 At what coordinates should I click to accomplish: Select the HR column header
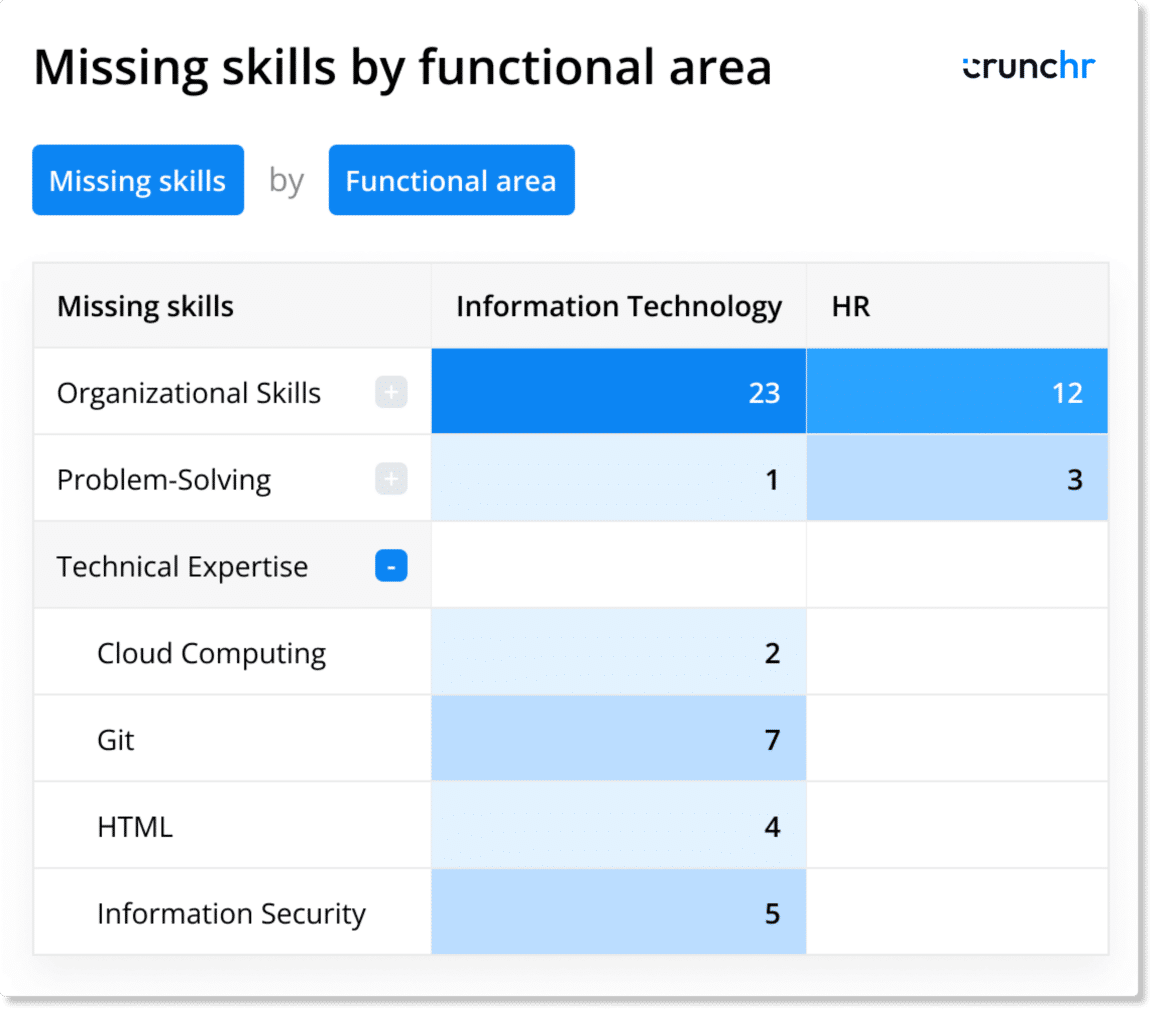coord(850,306)
